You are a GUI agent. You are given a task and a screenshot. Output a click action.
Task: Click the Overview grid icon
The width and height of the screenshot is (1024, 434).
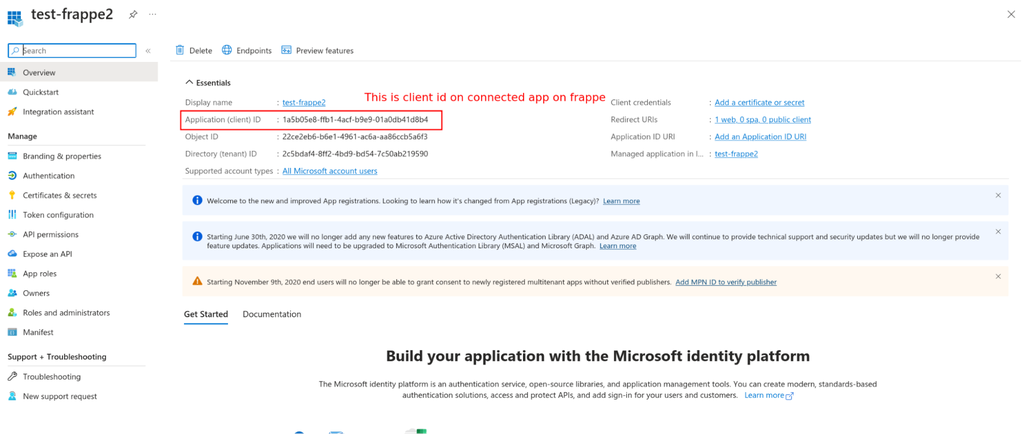pyautogui.click(x=12, y=72)
